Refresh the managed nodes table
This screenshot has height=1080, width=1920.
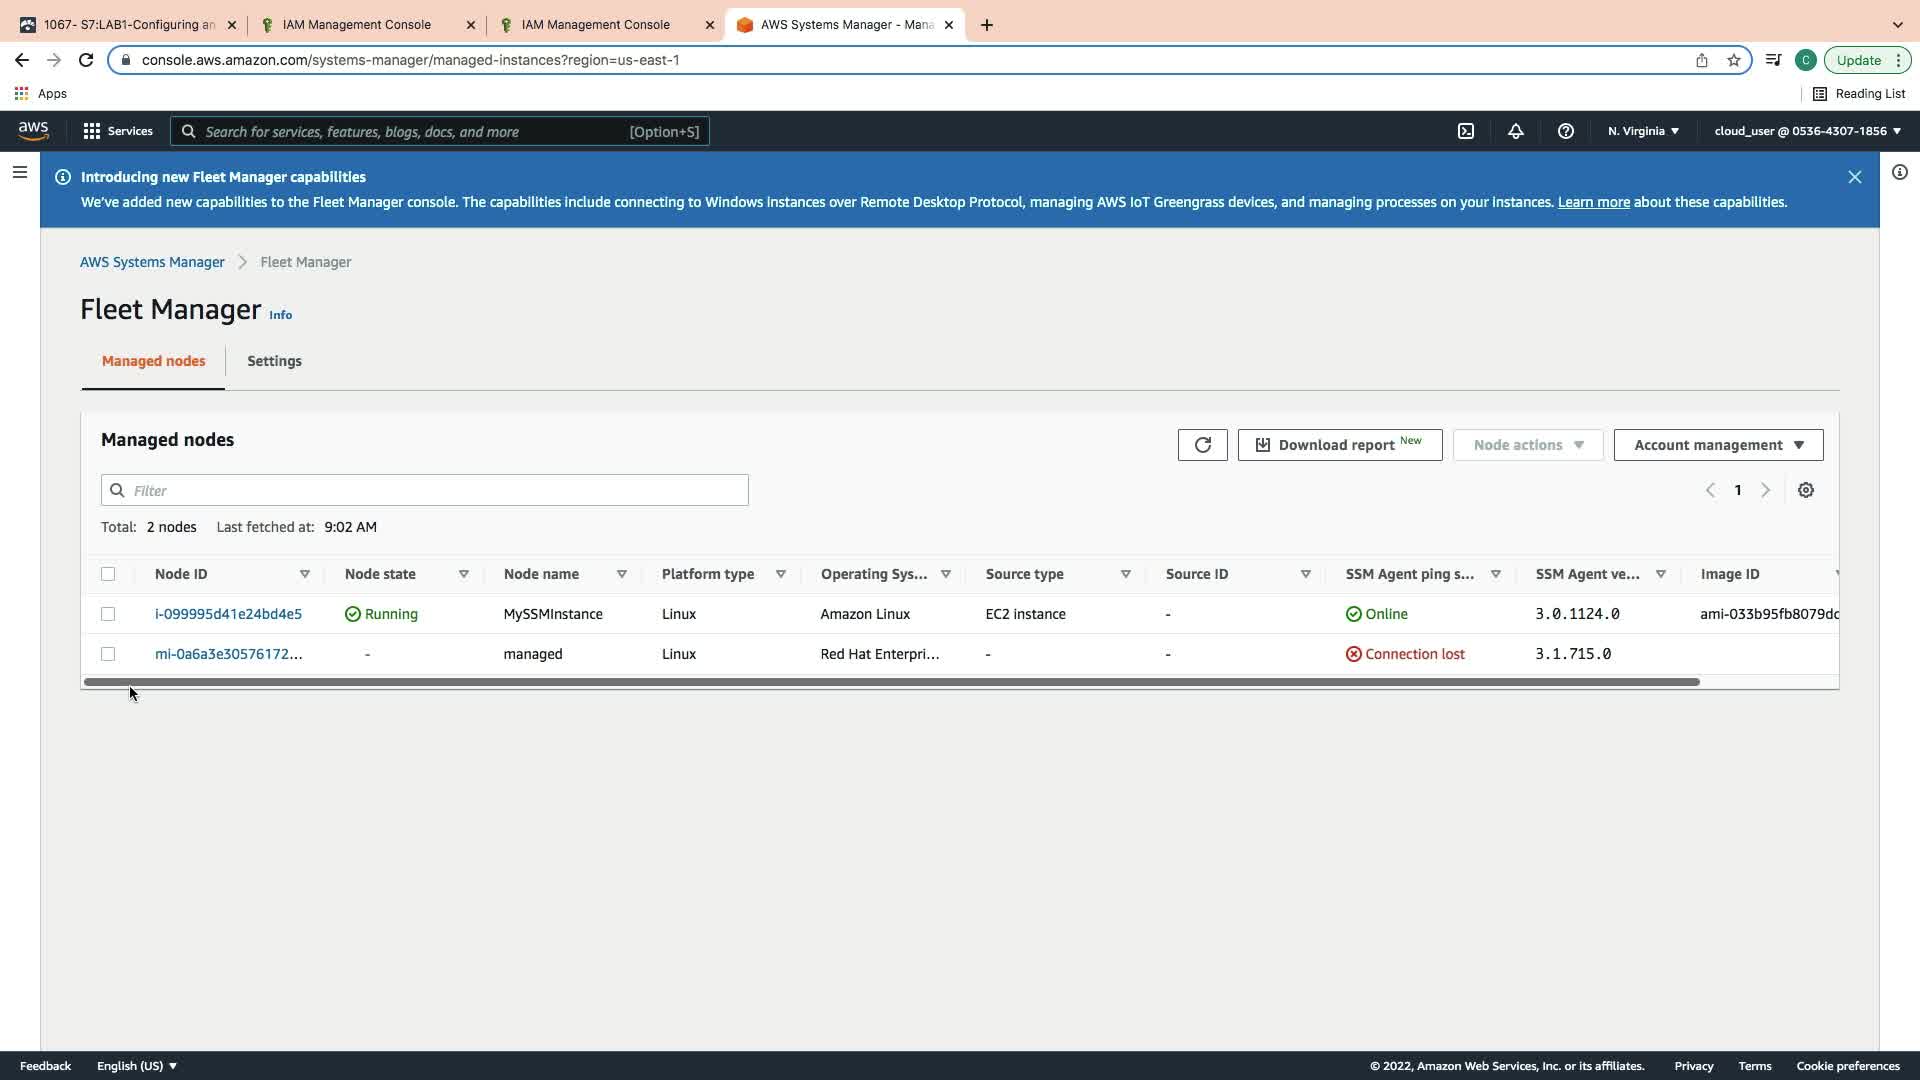click(1202, 445)
